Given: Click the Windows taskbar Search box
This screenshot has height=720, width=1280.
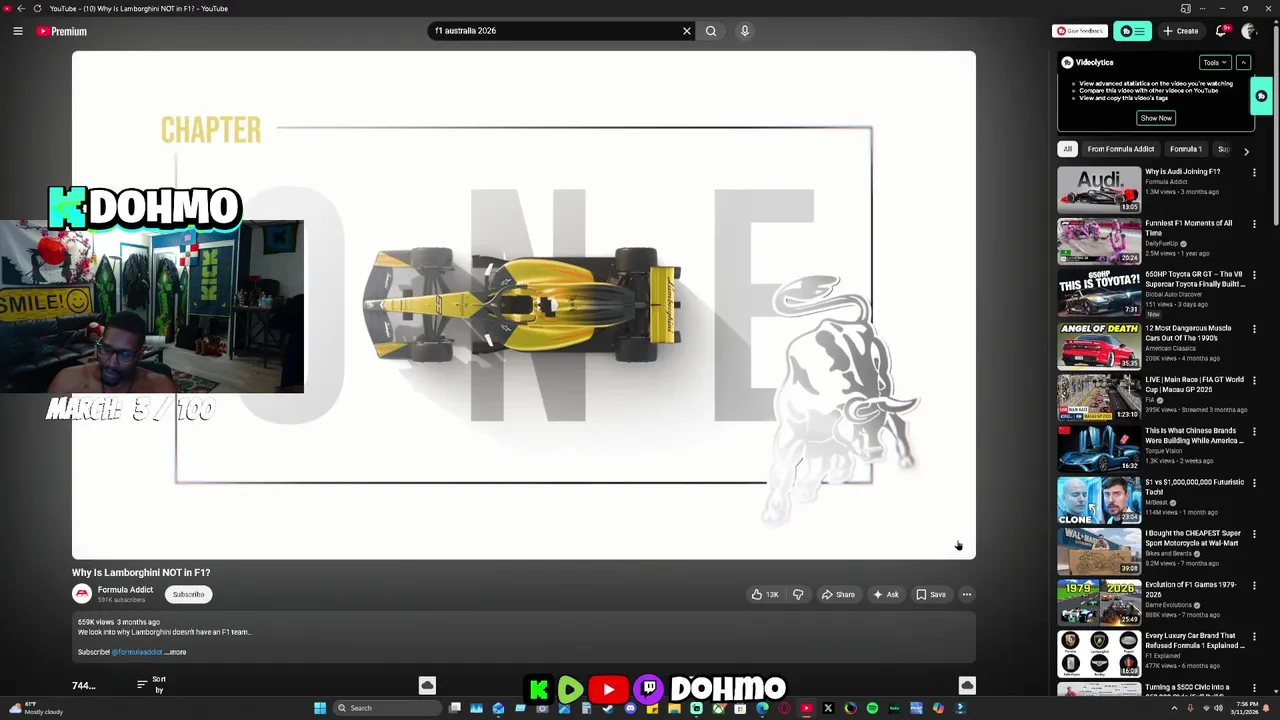Looking at the screenshot, I should [387, 708].
